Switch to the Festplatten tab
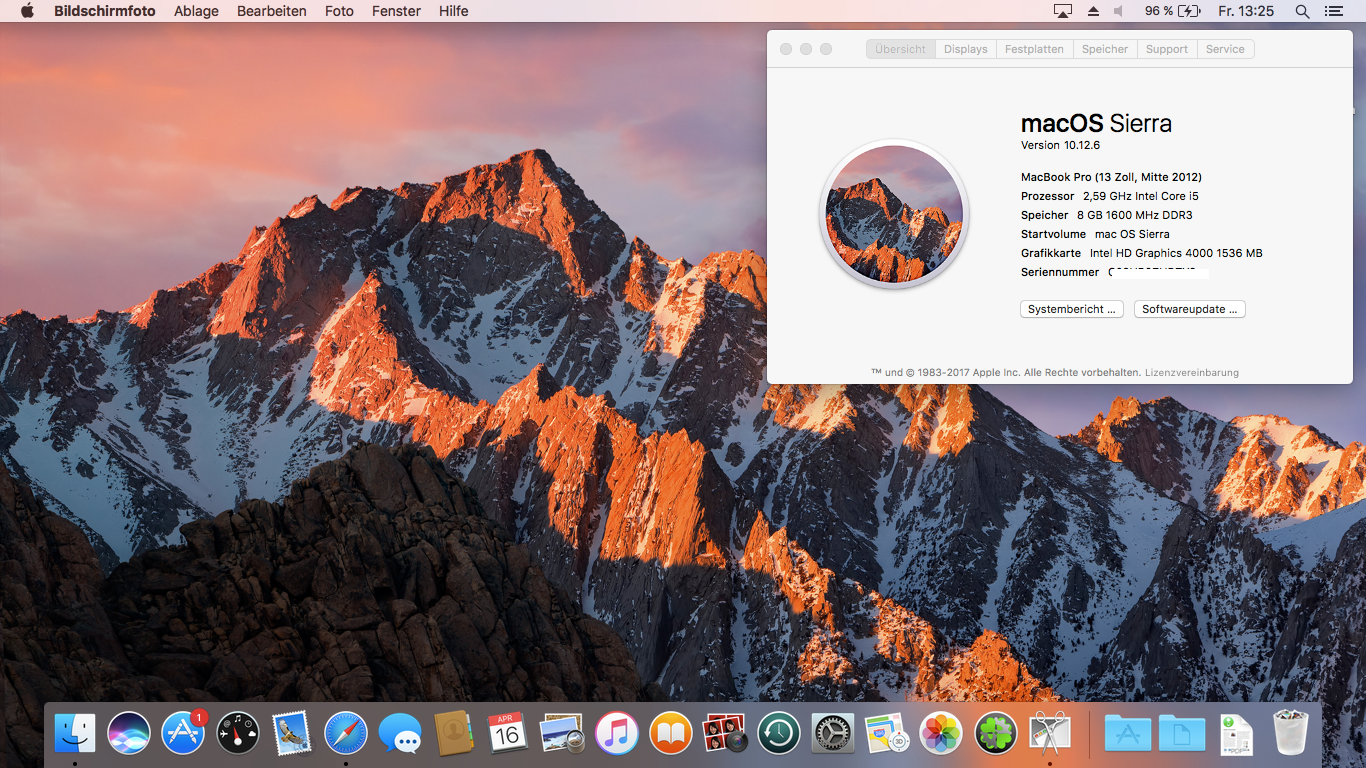 [x=1034, y=49]
